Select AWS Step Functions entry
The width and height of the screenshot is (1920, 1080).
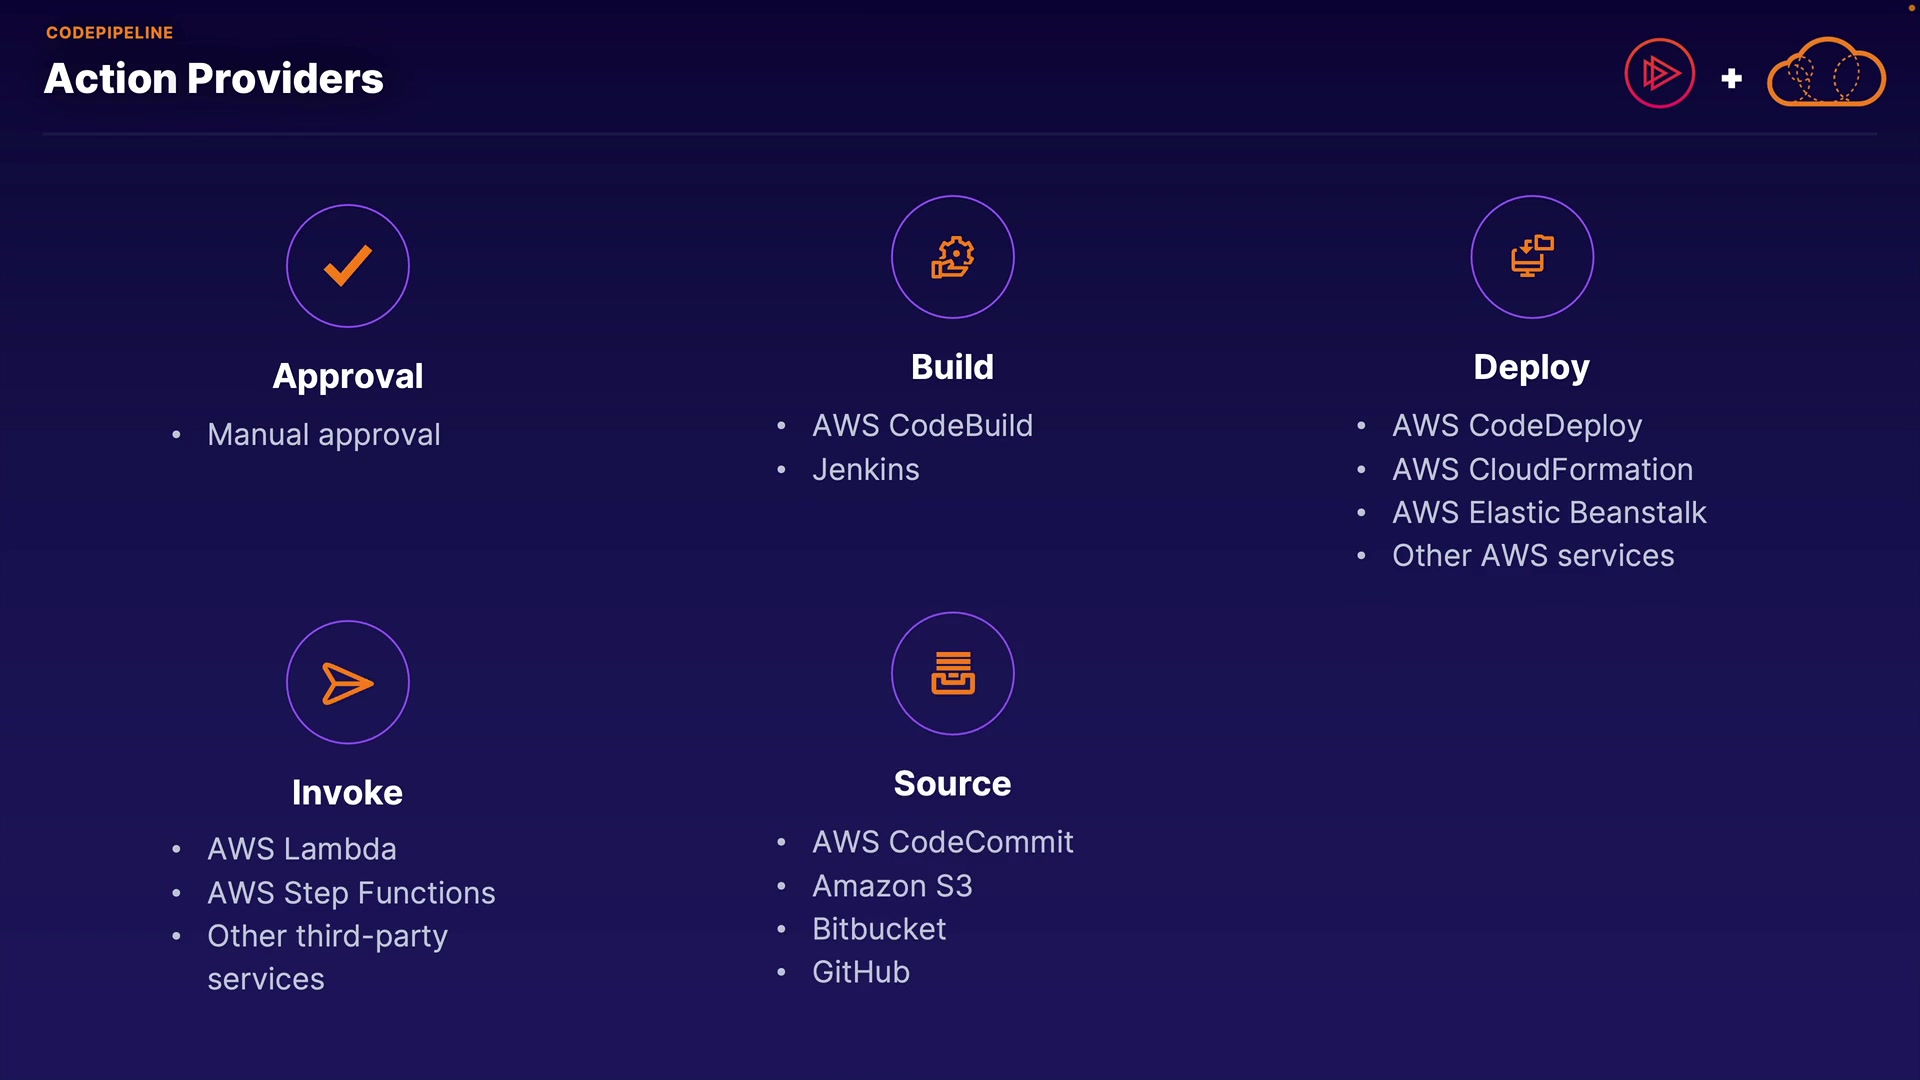pyautogui.click(x=351, y=893)
